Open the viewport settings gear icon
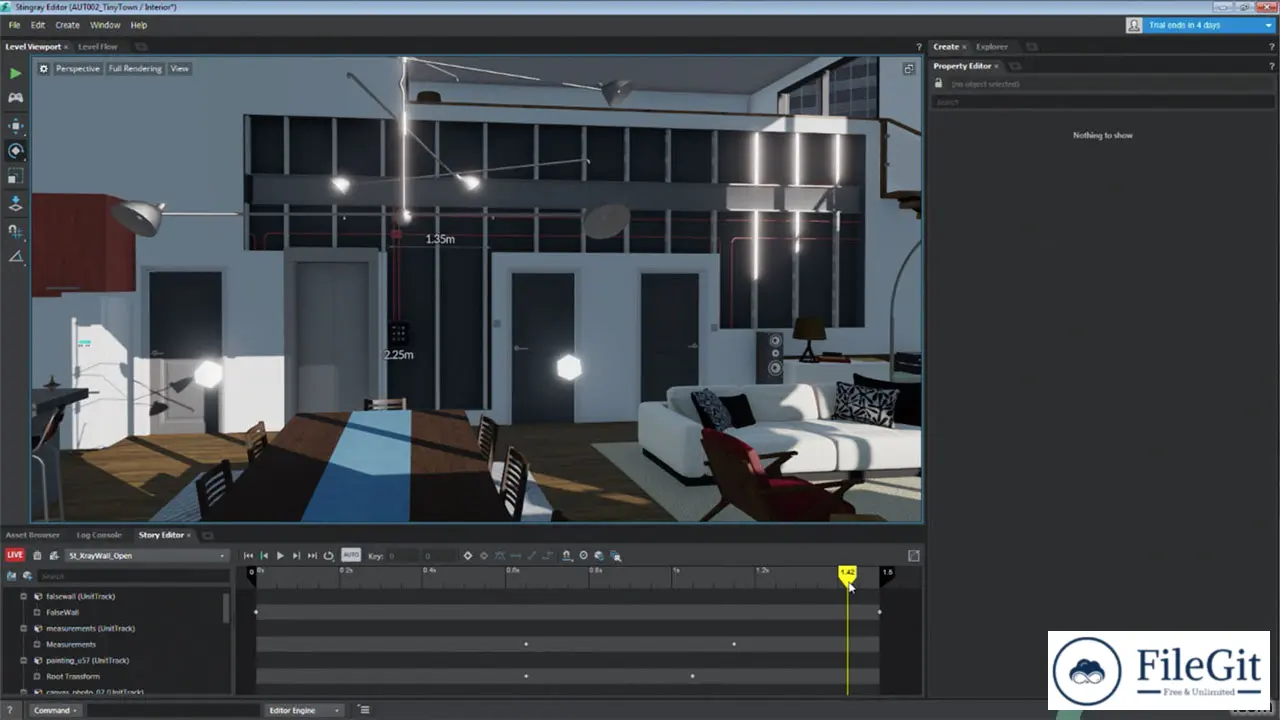This screenshot has width=1280, height=720. (43, 69)
